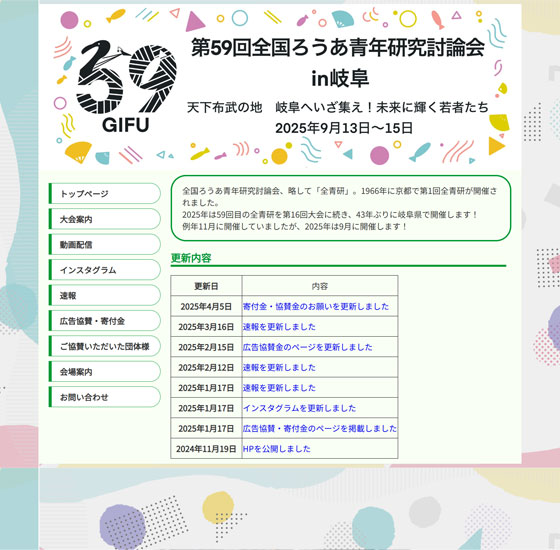The image size is (560, 550).
Task: Open the 2025年2月12日 速報を更新しました link
Action: pyautogui.click(x=279, y=368)
